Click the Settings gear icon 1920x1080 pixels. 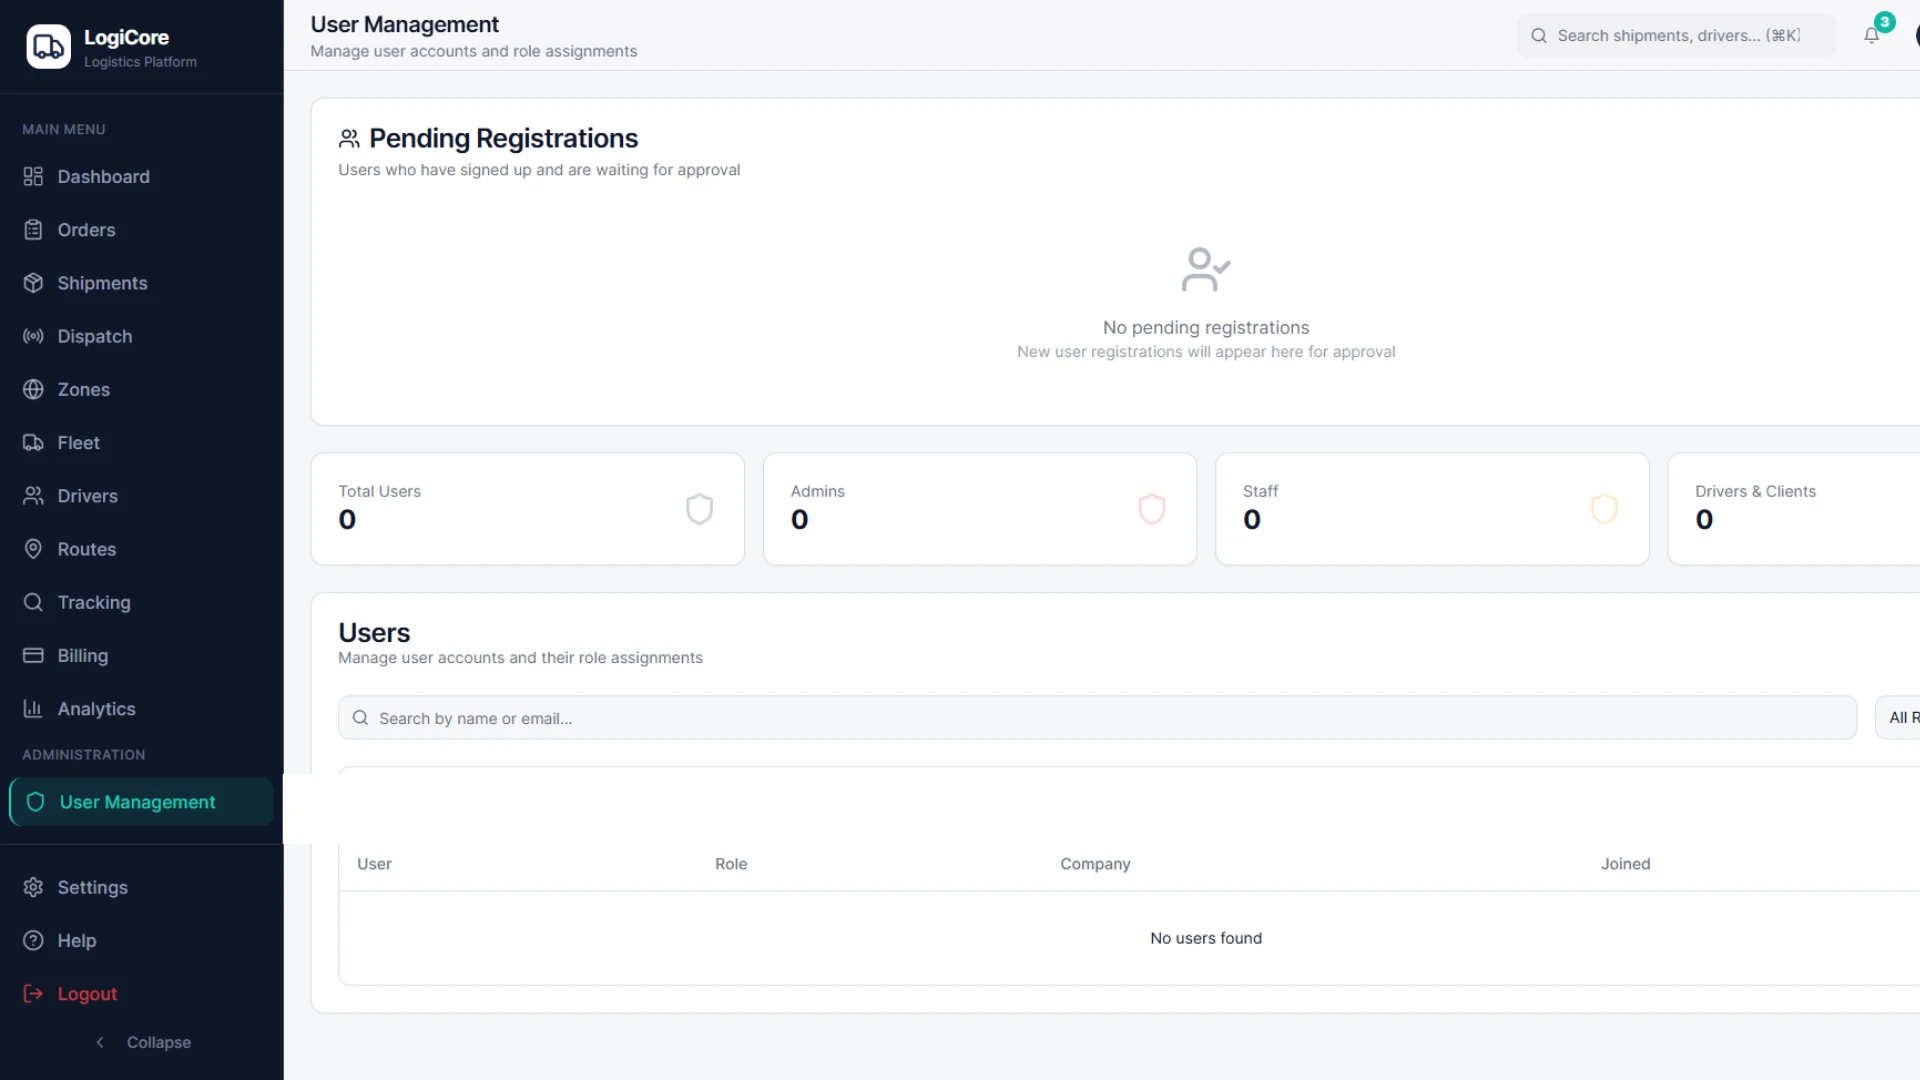tap(33, 887)
